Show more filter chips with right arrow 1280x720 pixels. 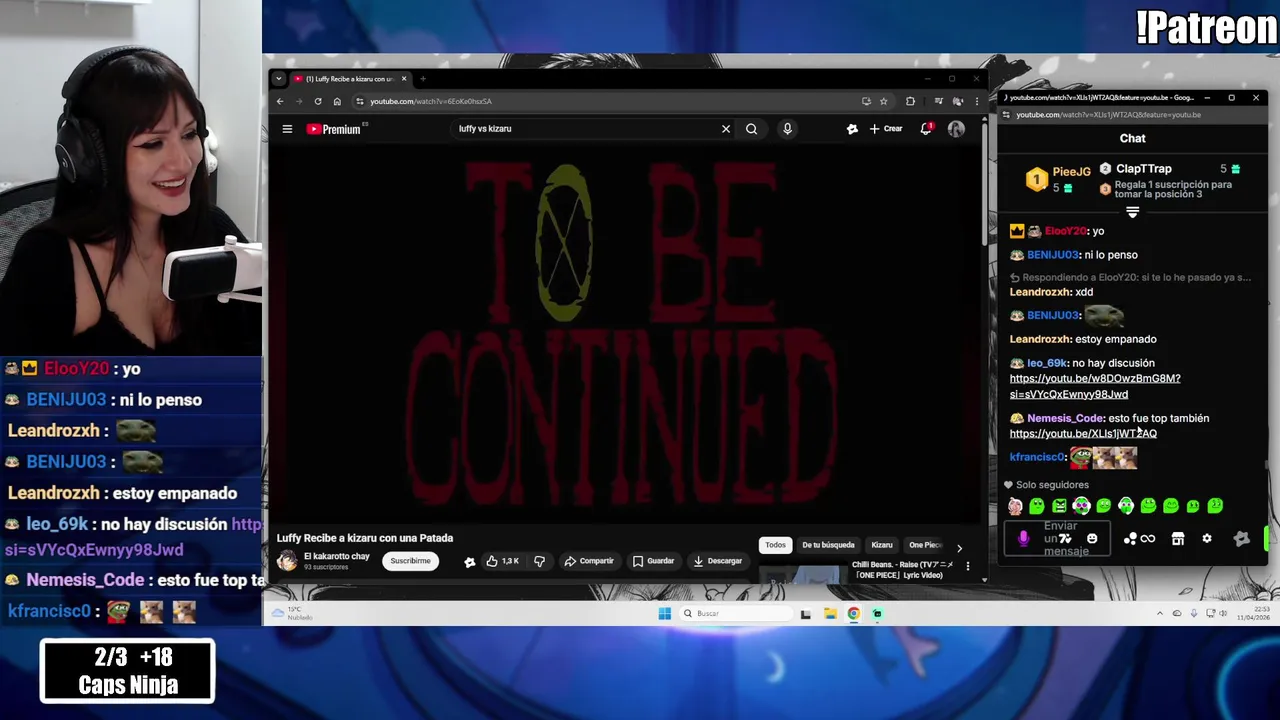pos(959,548)
